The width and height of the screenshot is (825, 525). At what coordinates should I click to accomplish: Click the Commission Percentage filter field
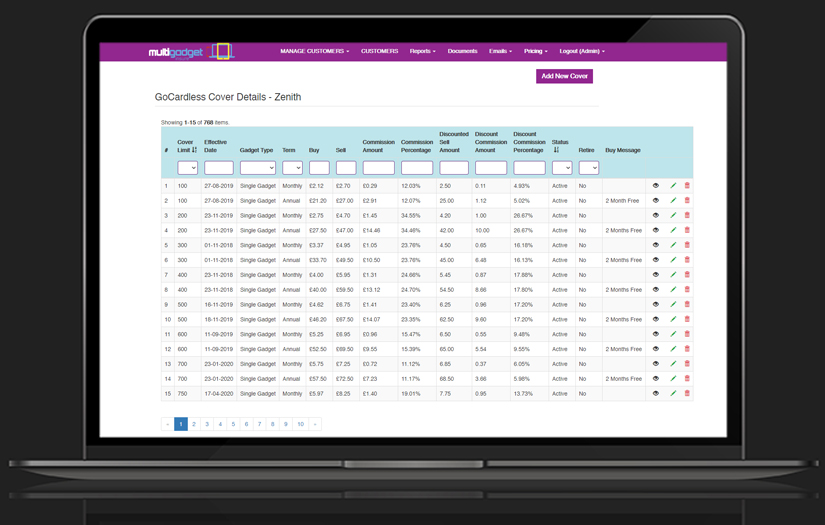417,168
